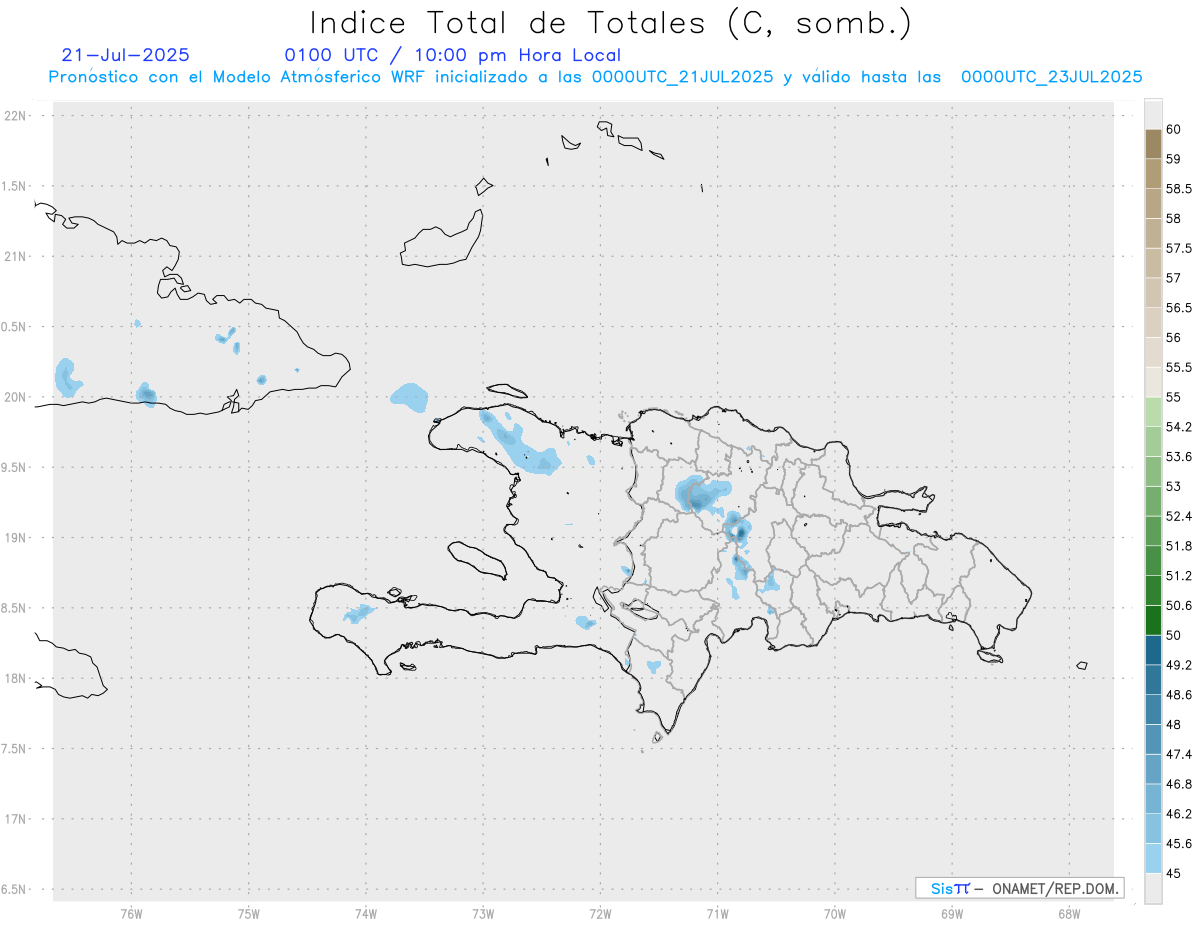
Task: Click "0100 UTC / 10:00 pm Hora Local" text
Action: pyautogui.click(x=453, y=55)
